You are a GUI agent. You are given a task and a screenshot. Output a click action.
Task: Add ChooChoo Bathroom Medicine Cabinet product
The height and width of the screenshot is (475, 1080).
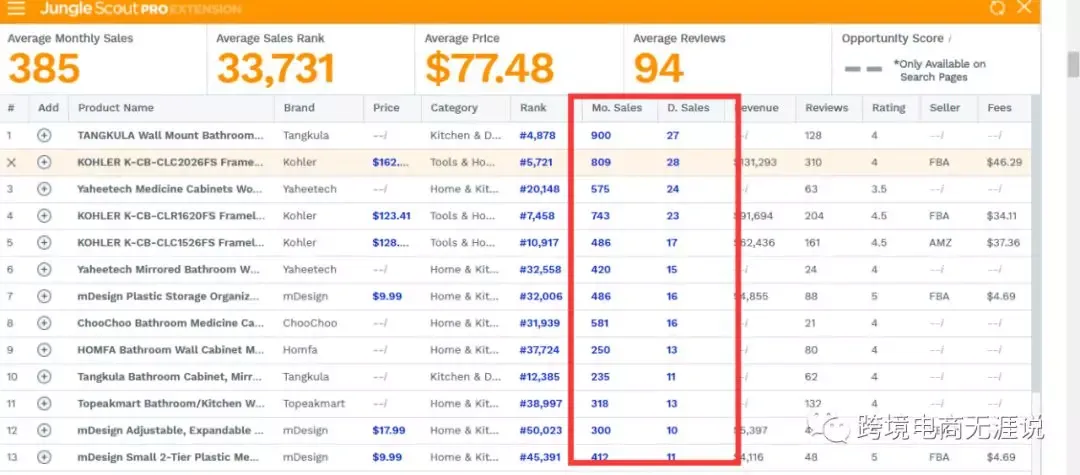(44, 324)
